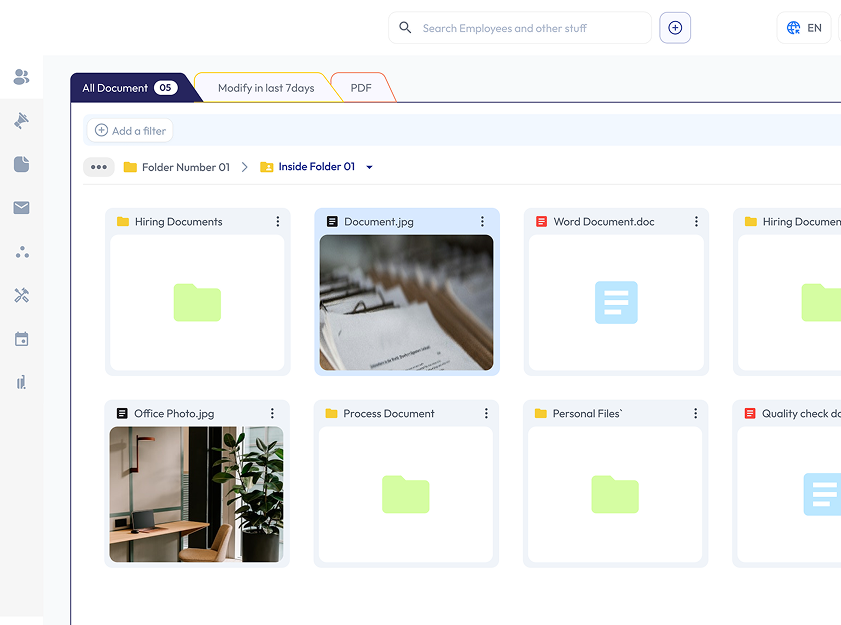Click the 05 count badge on All Document
The height and width of the screenshot is (625, 841).
[x=165, y=87]
